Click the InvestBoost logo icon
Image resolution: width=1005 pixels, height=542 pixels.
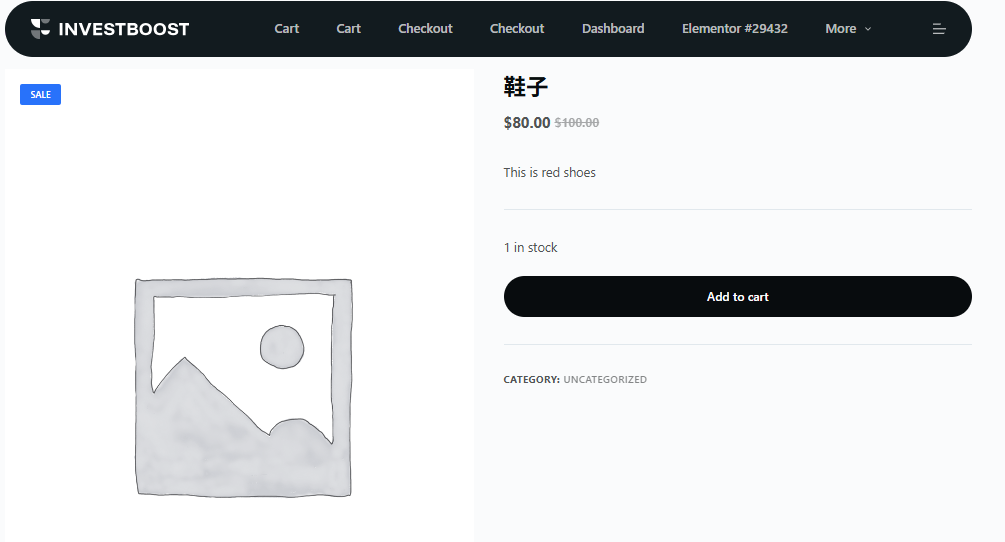tap(40, 29)
